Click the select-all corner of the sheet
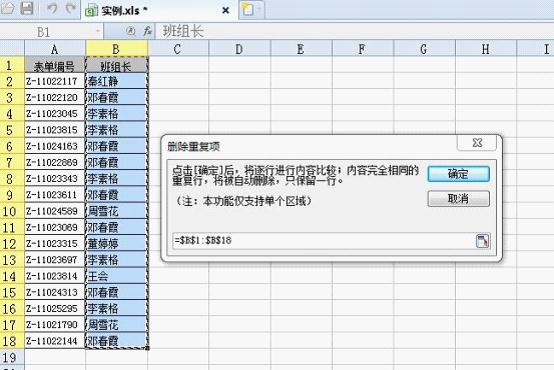Image resolution: width=554 pixels, height=370 pixels. pos(12,49)
